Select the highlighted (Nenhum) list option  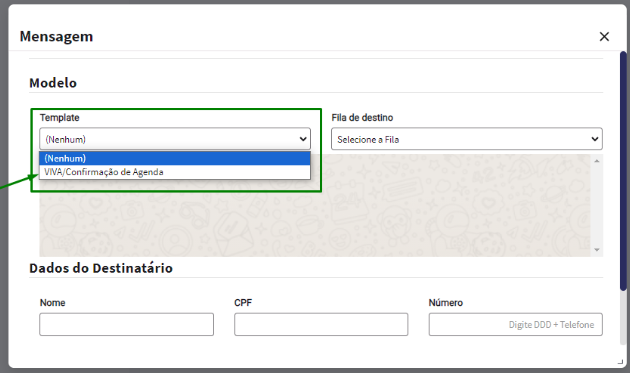click(175, 158)
